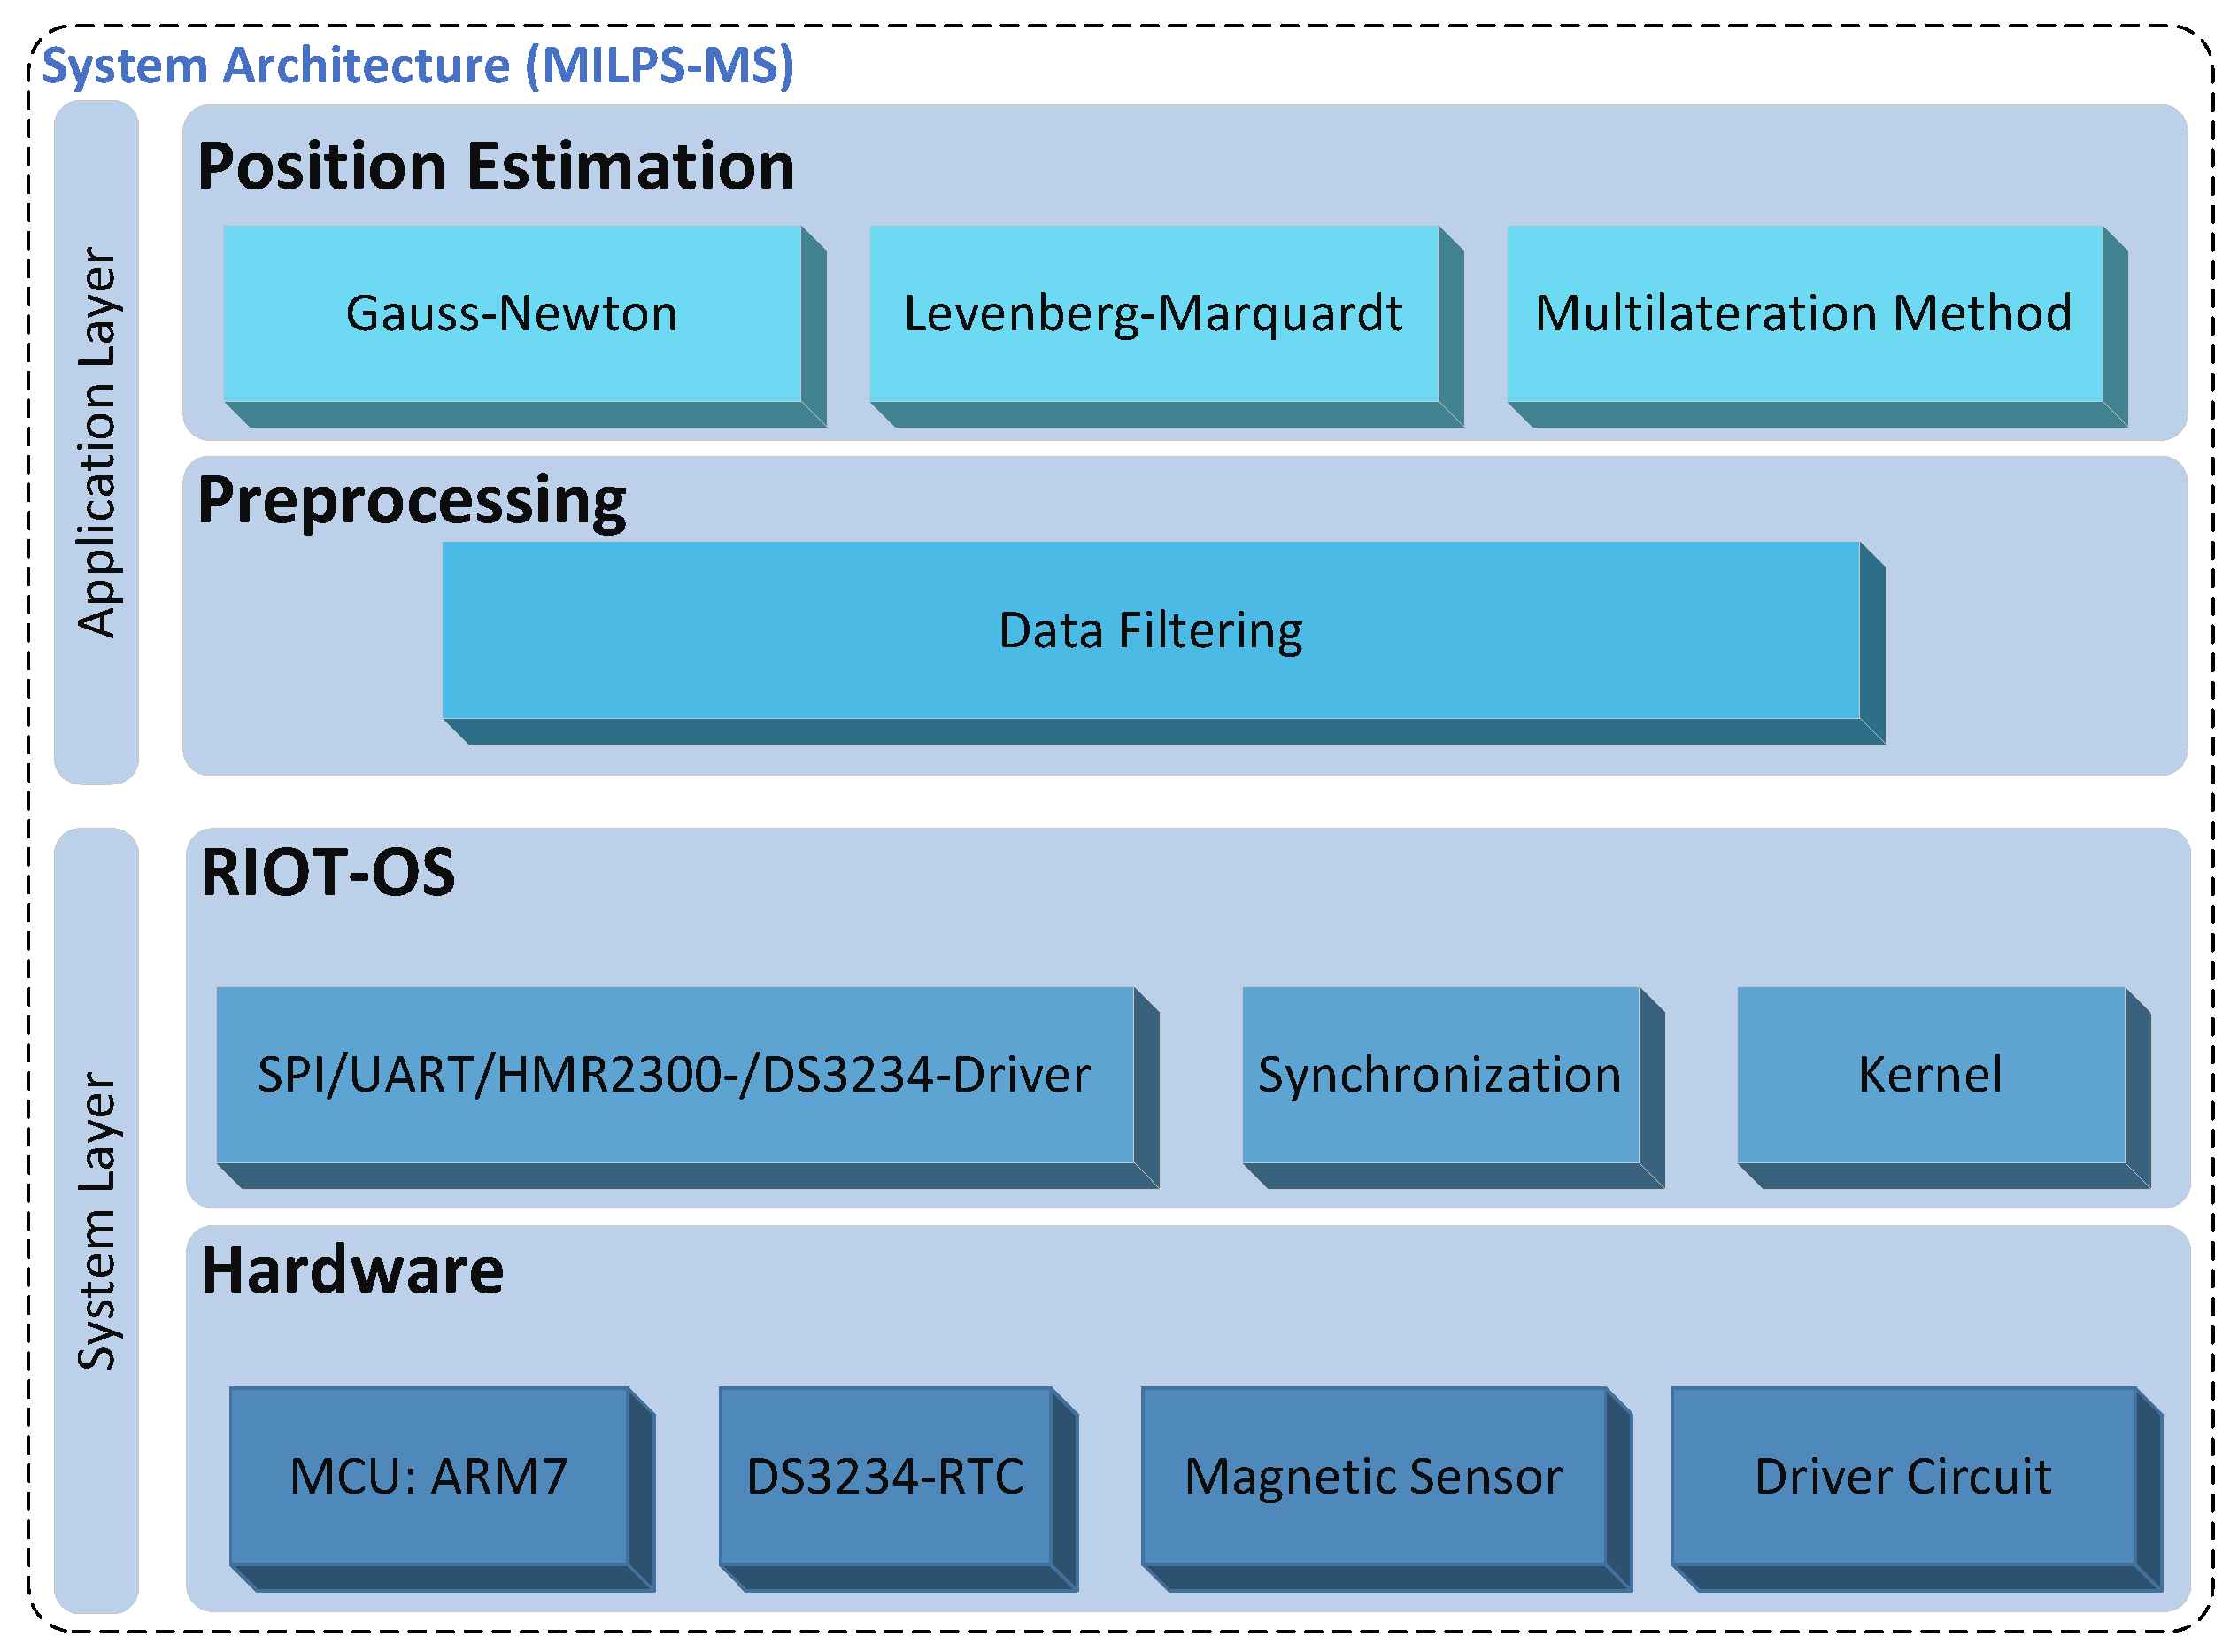
Task: Click the Application Layer vertical label
Action: (97, 442)
